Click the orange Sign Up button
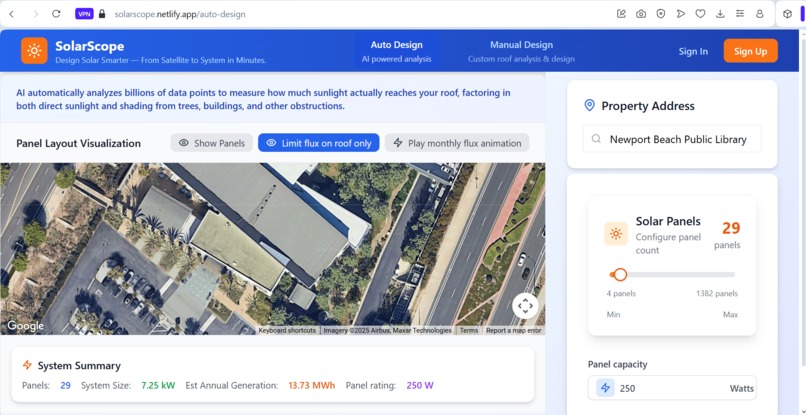This screenshot has height=415, width=806. click(x=750, y=51)
